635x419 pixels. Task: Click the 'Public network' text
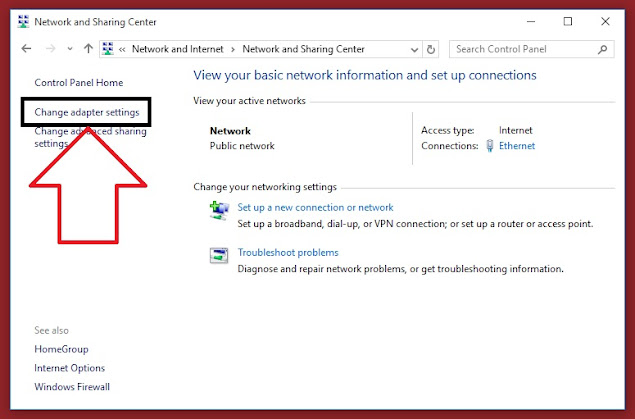tap(242, 146)
